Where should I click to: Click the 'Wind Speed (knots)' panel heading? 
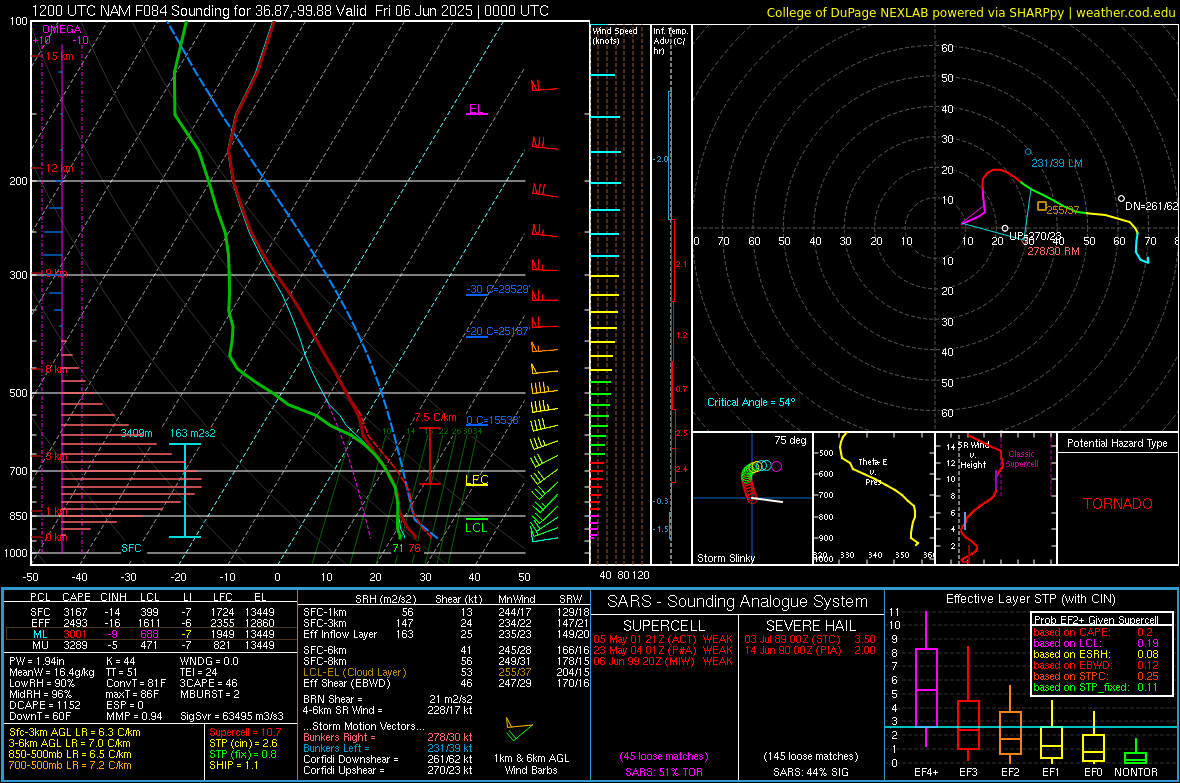tap(615, 35)
